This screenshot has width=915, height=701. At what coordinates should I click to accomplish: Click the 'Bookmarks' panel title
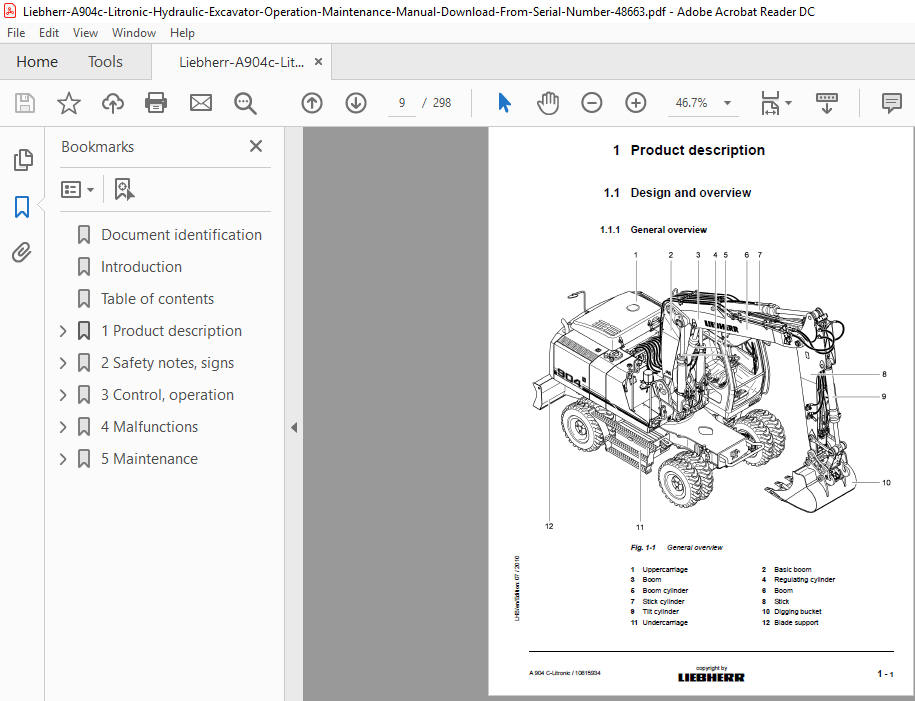coord(97,147)
